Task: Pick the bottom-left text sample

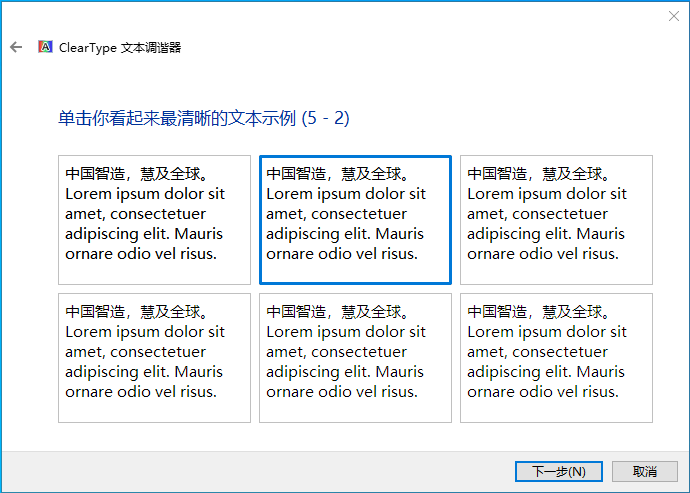Action: coord(154,357)
